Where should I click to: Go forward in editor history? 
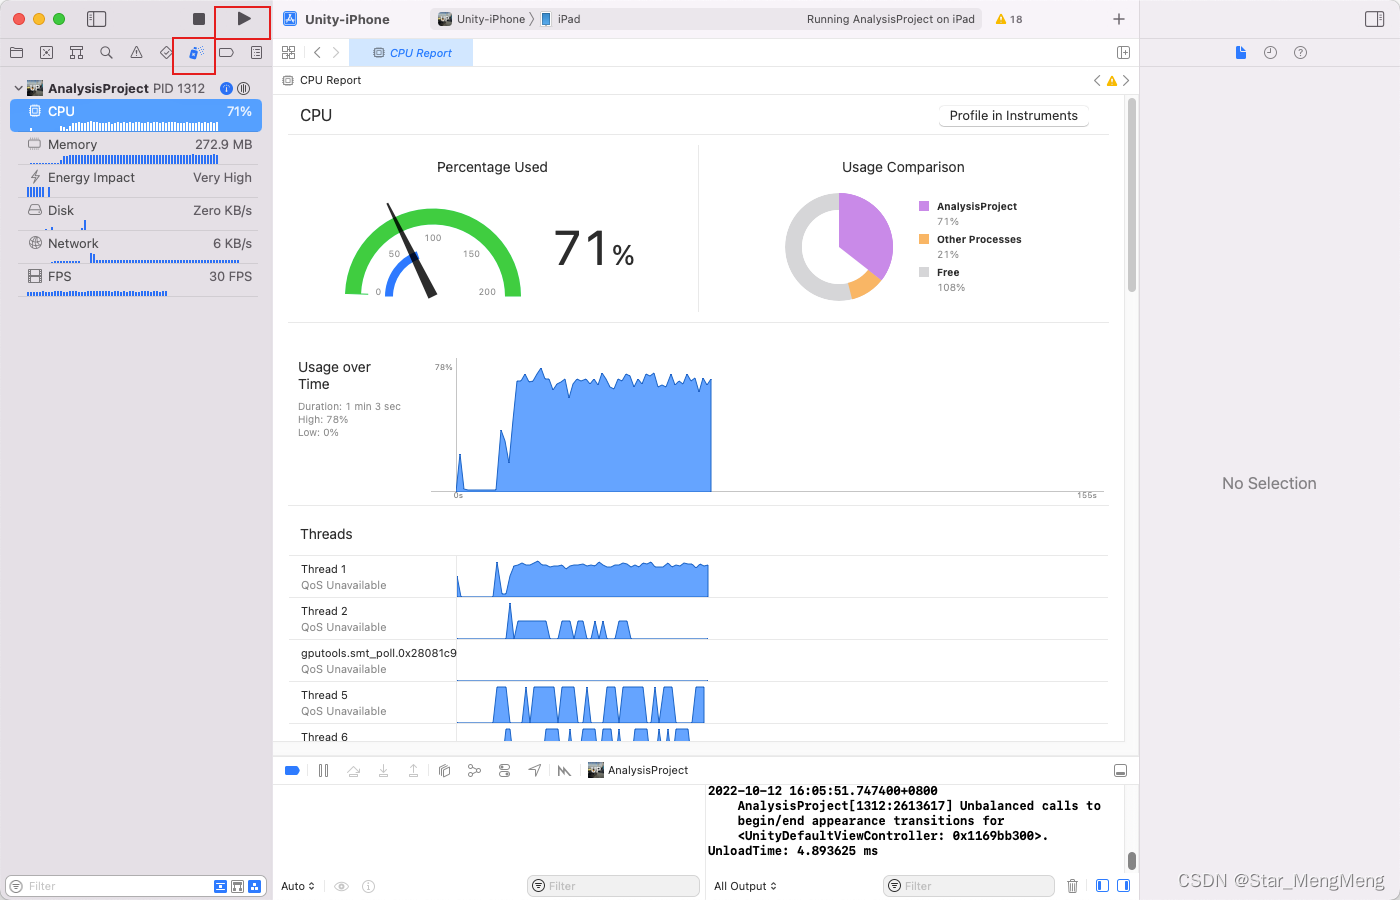(x=336, y=53)
